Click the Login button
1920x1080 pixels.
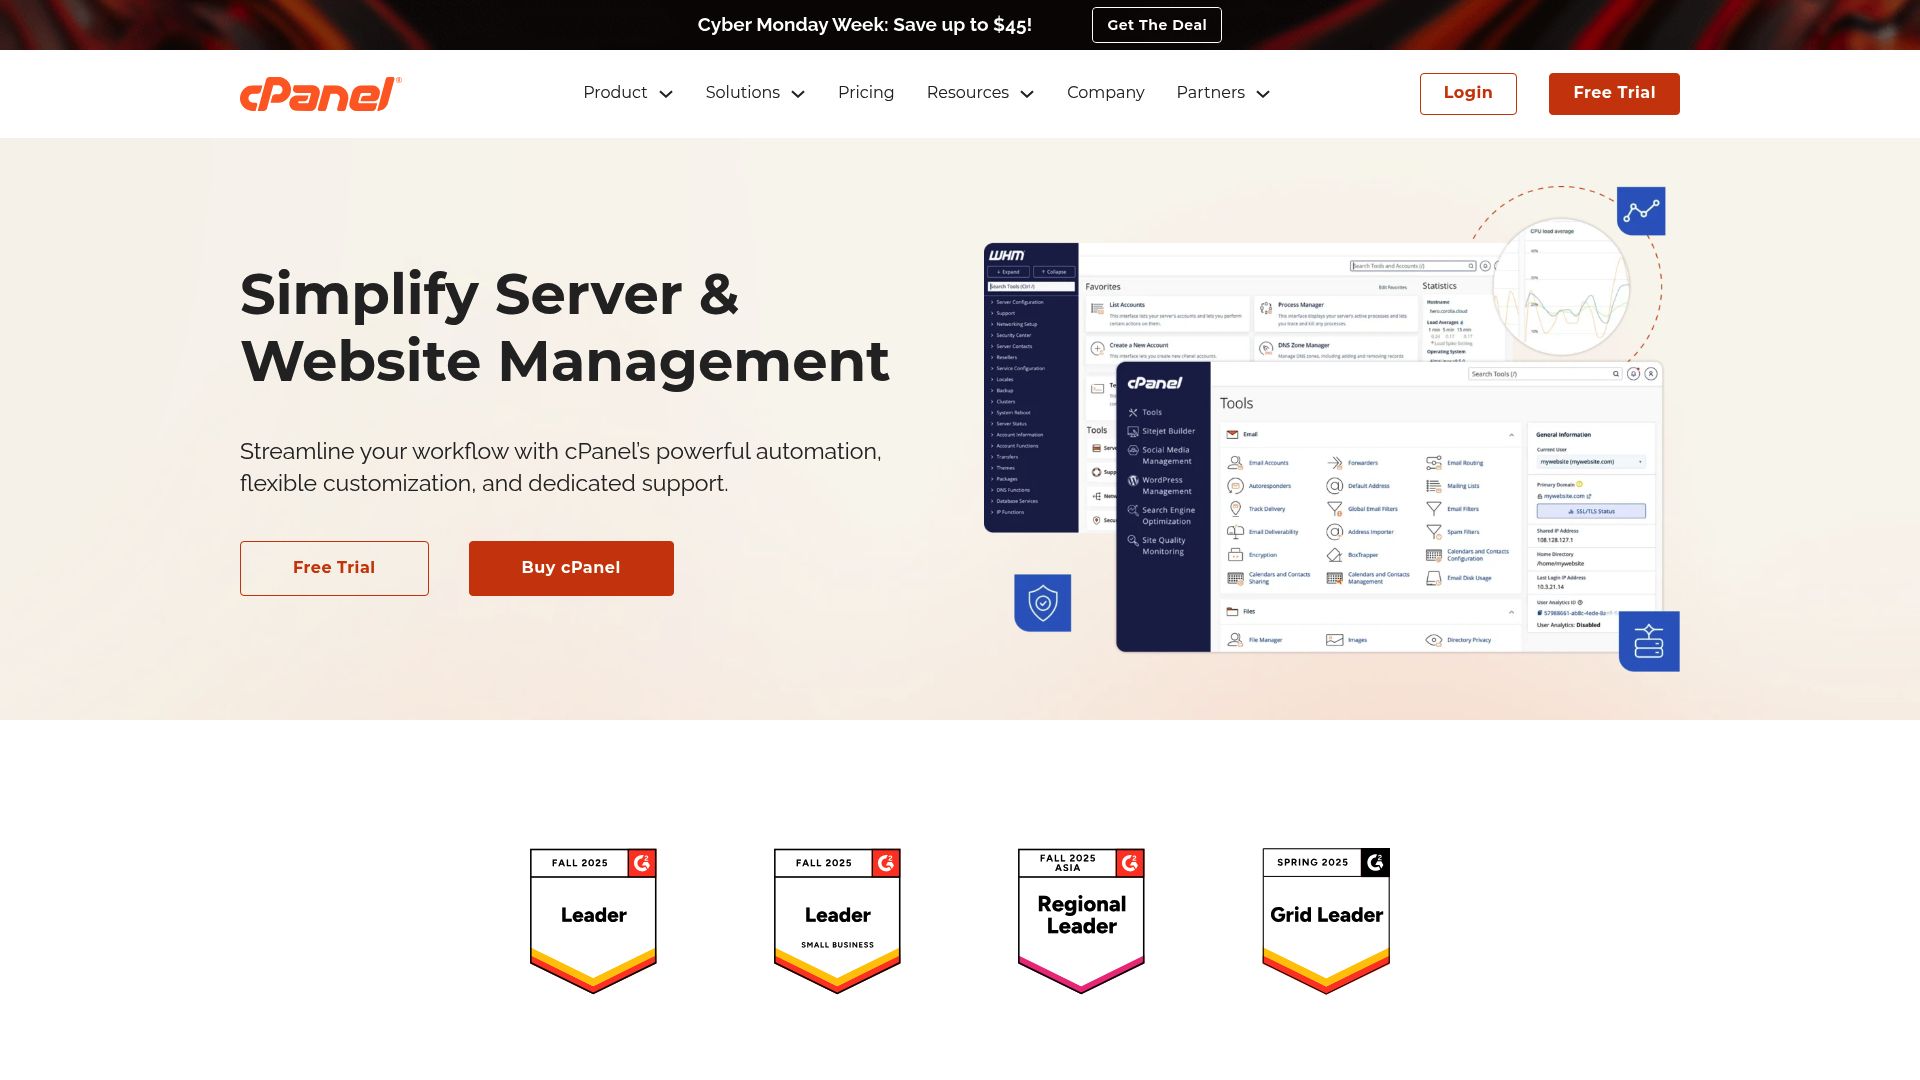pos(1468,93)
